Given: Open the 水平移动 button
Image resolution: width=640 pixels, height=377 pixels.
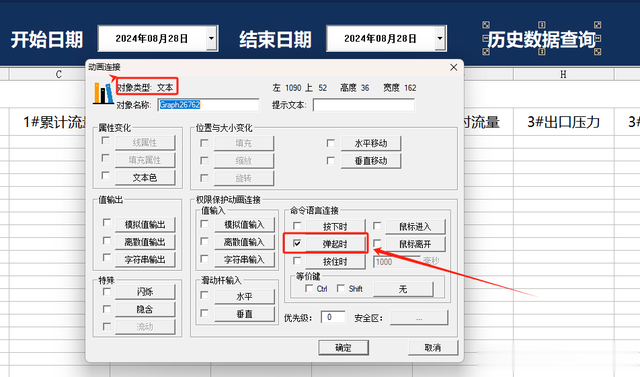Looking at the screenshot, I should 371,143.
